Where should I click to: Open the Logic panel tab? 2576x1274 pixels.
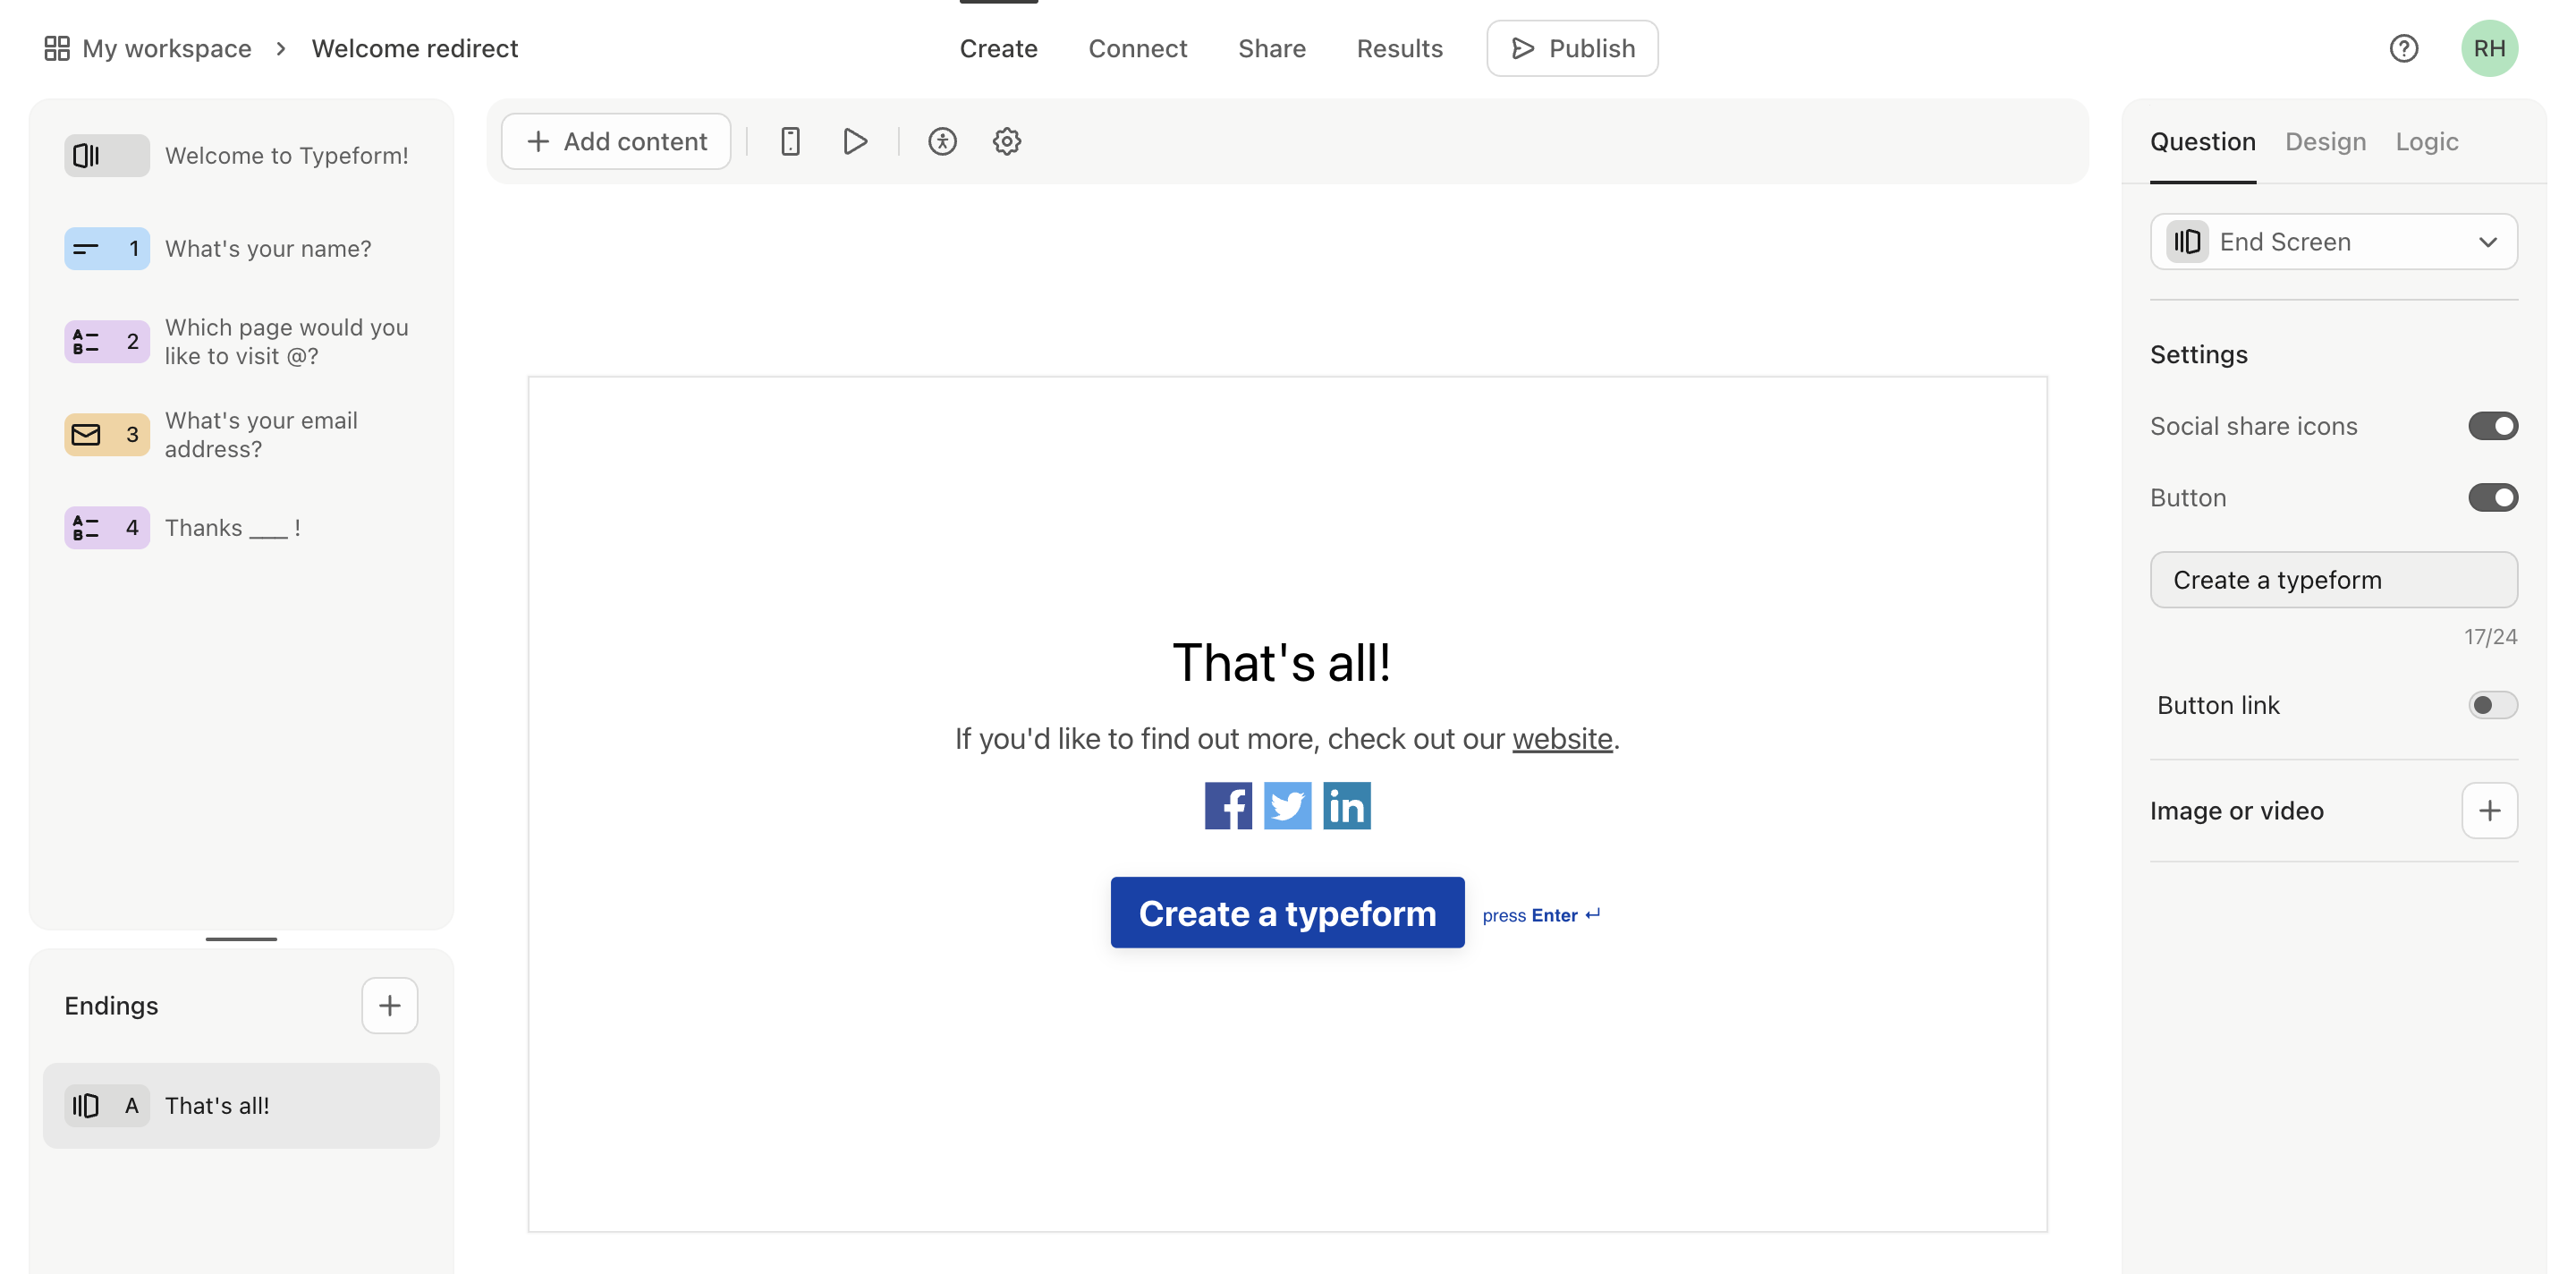pos(2426,141)
